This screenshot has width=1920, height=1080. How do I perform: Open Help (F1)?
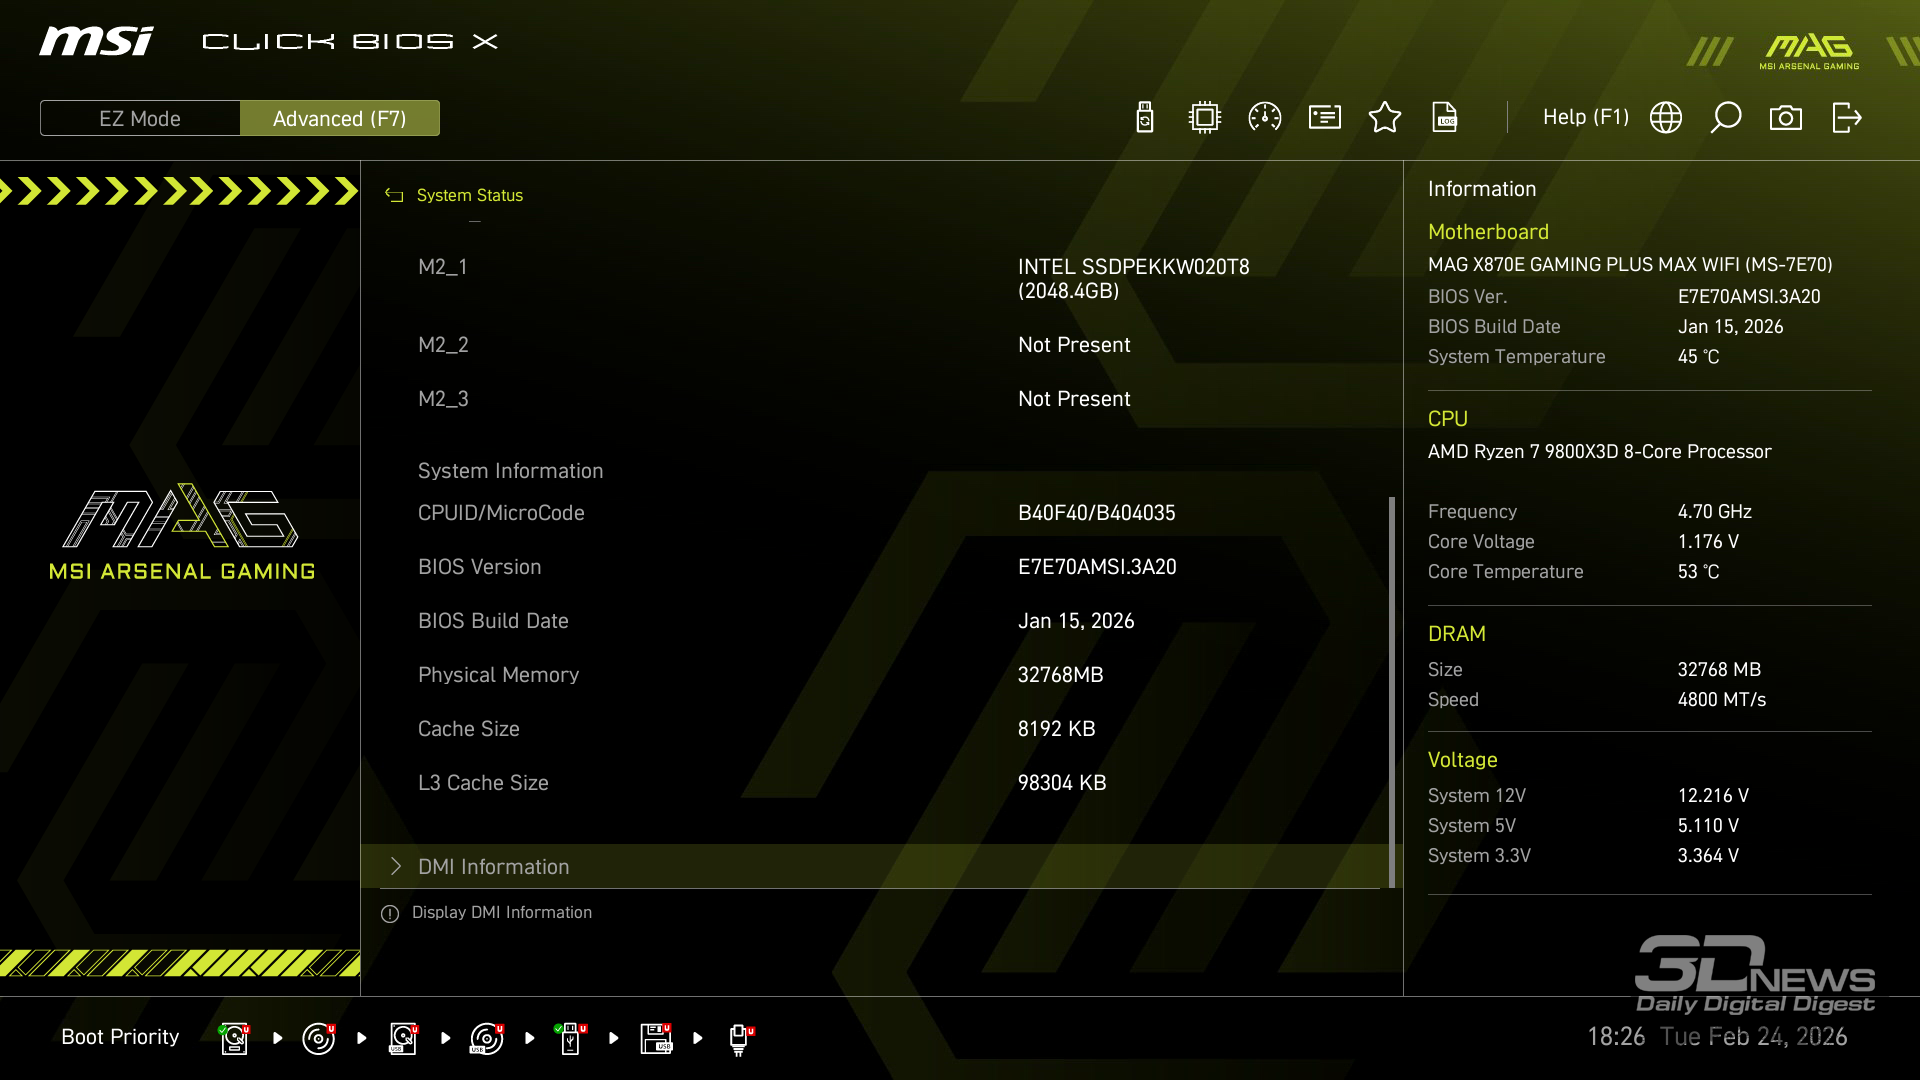[1585, 117]
